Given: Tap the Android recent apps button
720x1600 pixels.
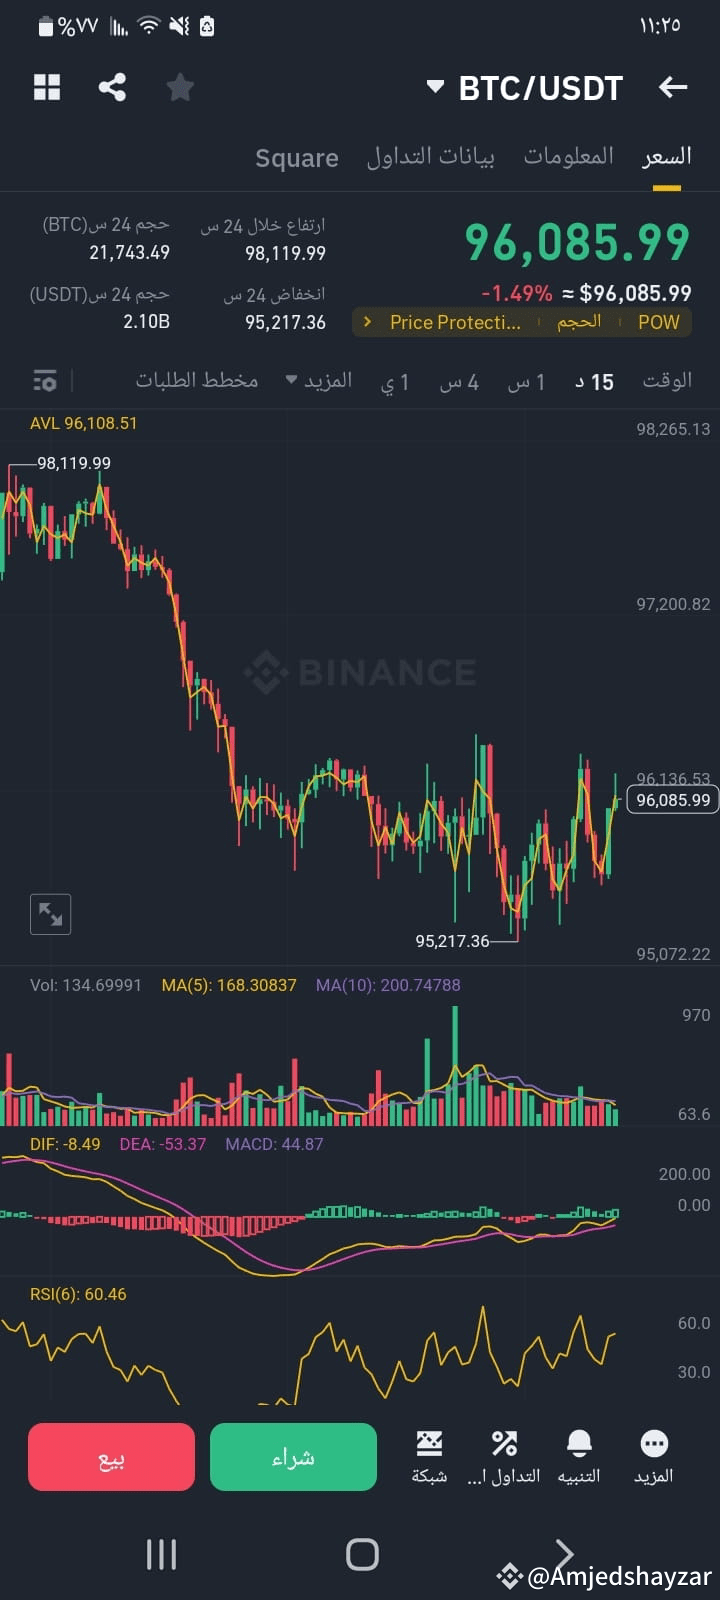Looking at the screenshot, I should (x=160, y=1555).
